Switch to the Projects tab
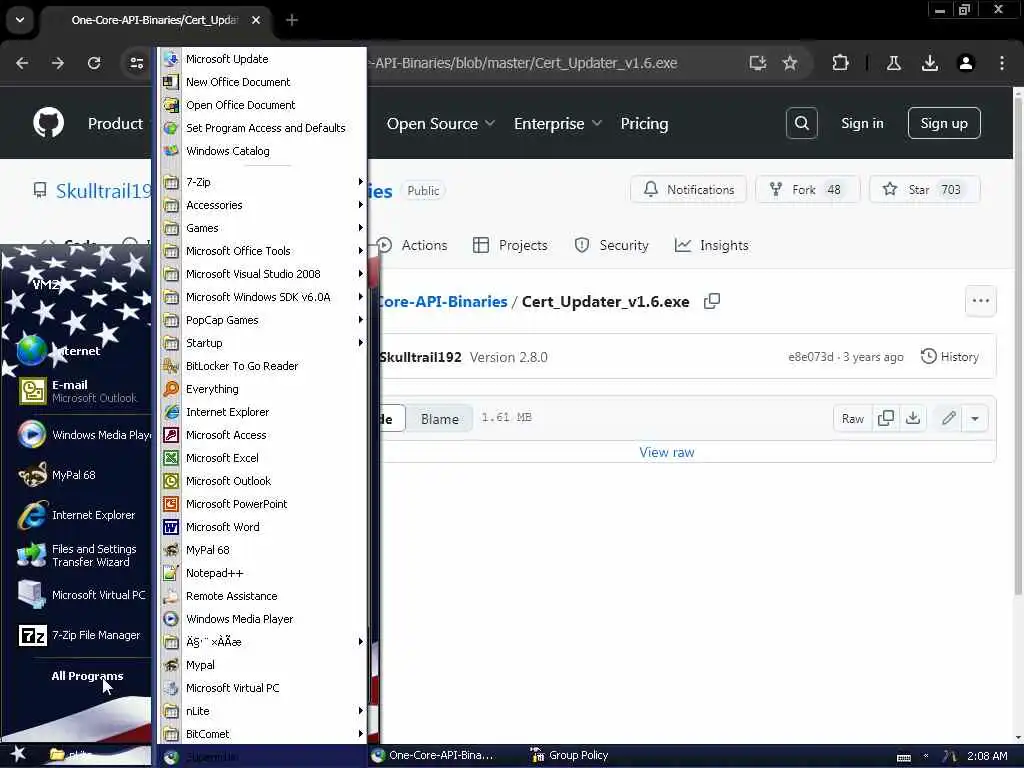Screen dimensions: 1024x768 pyautogui.click(x=510, y=246)
